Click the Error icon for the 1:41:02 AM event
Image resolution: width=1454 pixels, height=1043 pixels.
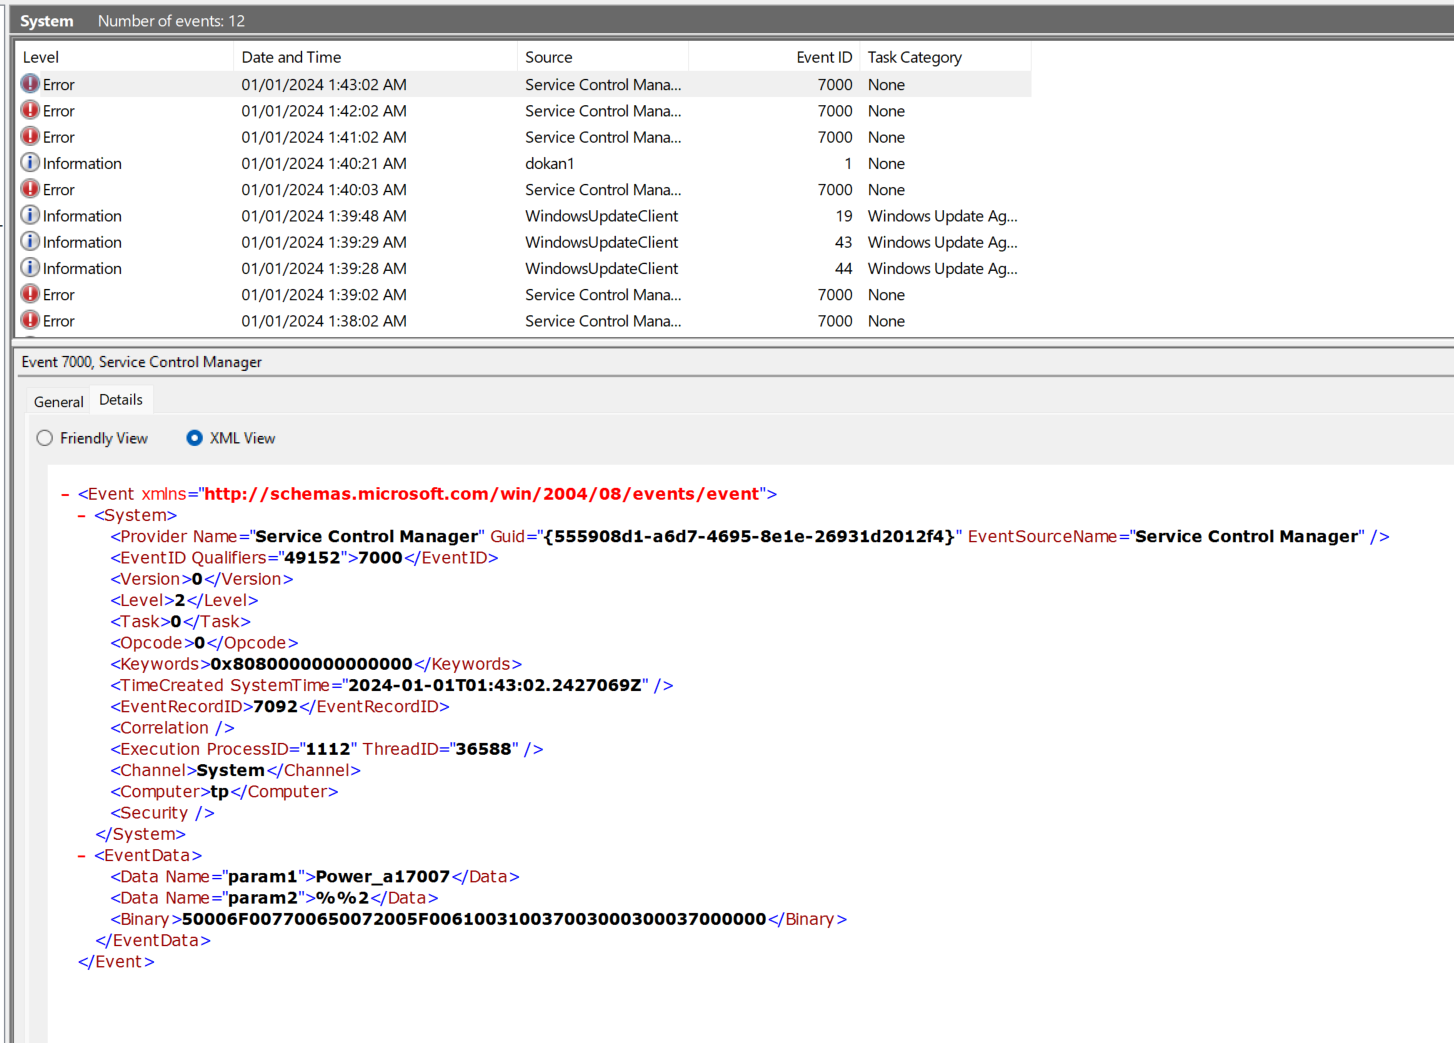pyautogui.click(x=31, y=136)
